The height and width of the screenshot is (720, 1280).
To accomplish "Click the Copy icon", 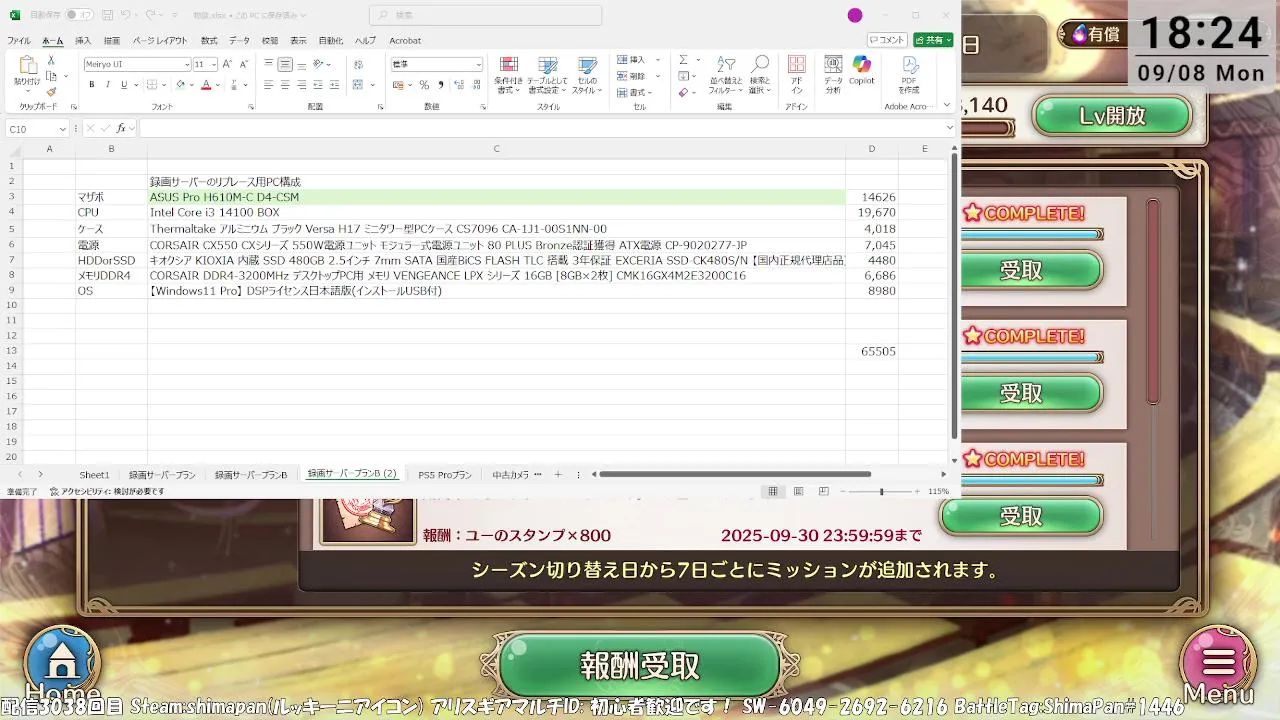I will pyautogui.click(x=51, y=76).
